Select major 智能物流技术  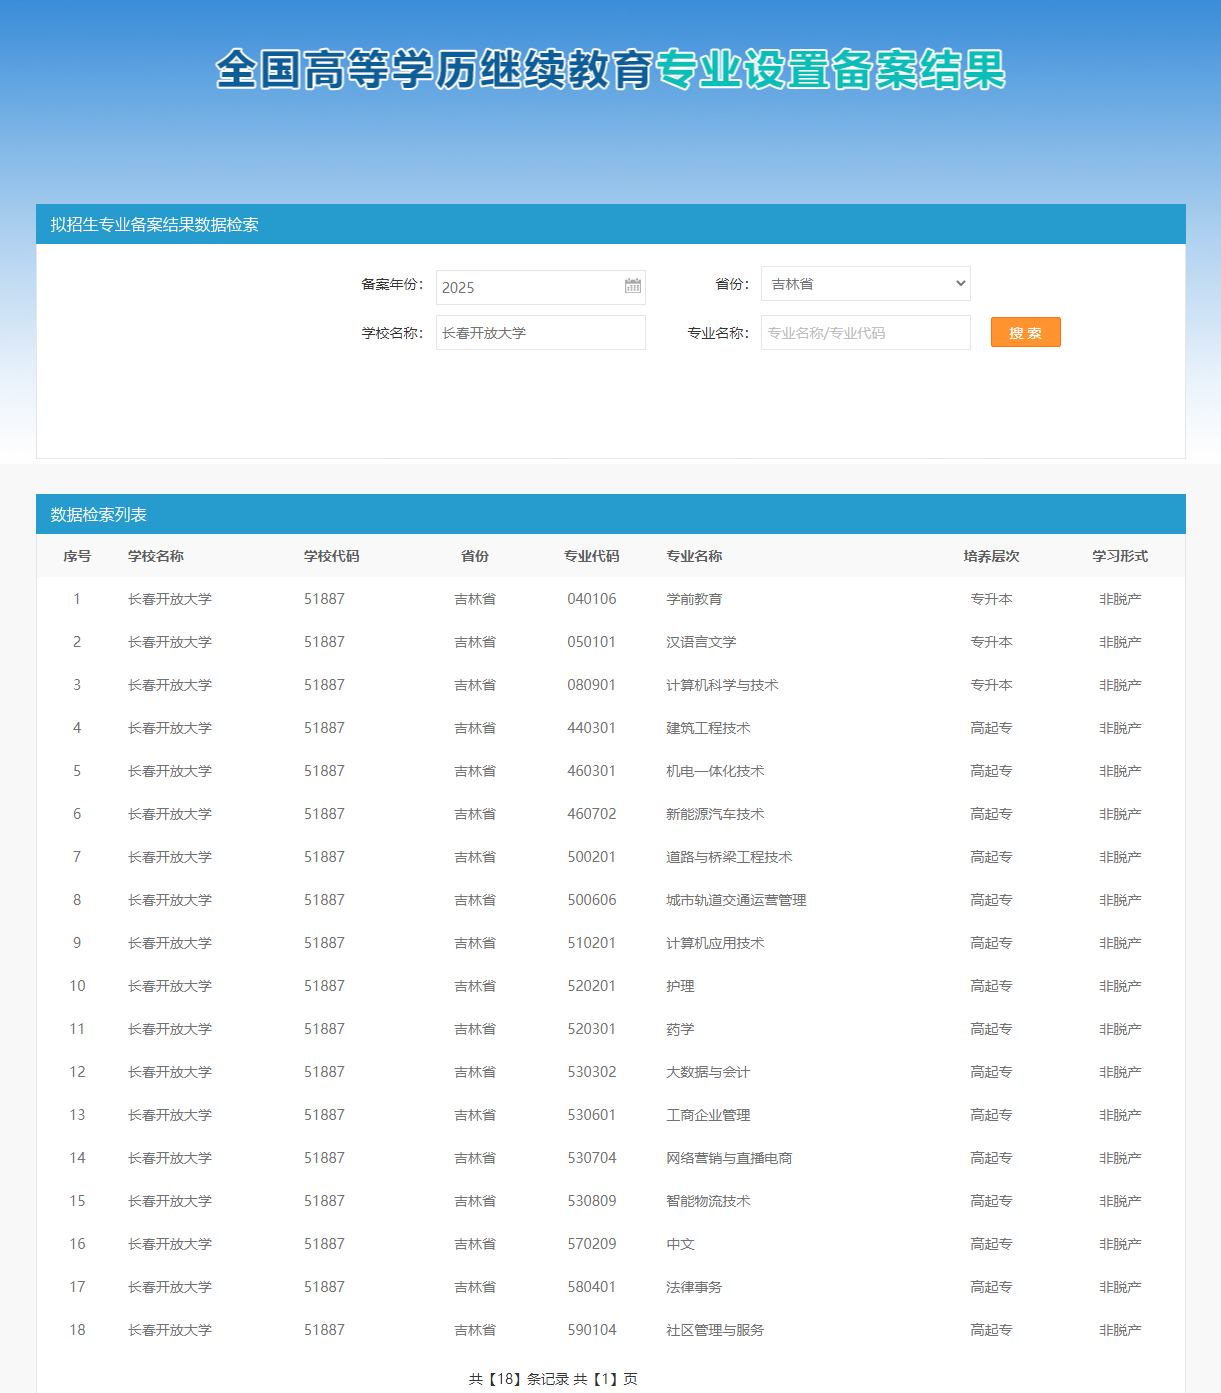709,1201
